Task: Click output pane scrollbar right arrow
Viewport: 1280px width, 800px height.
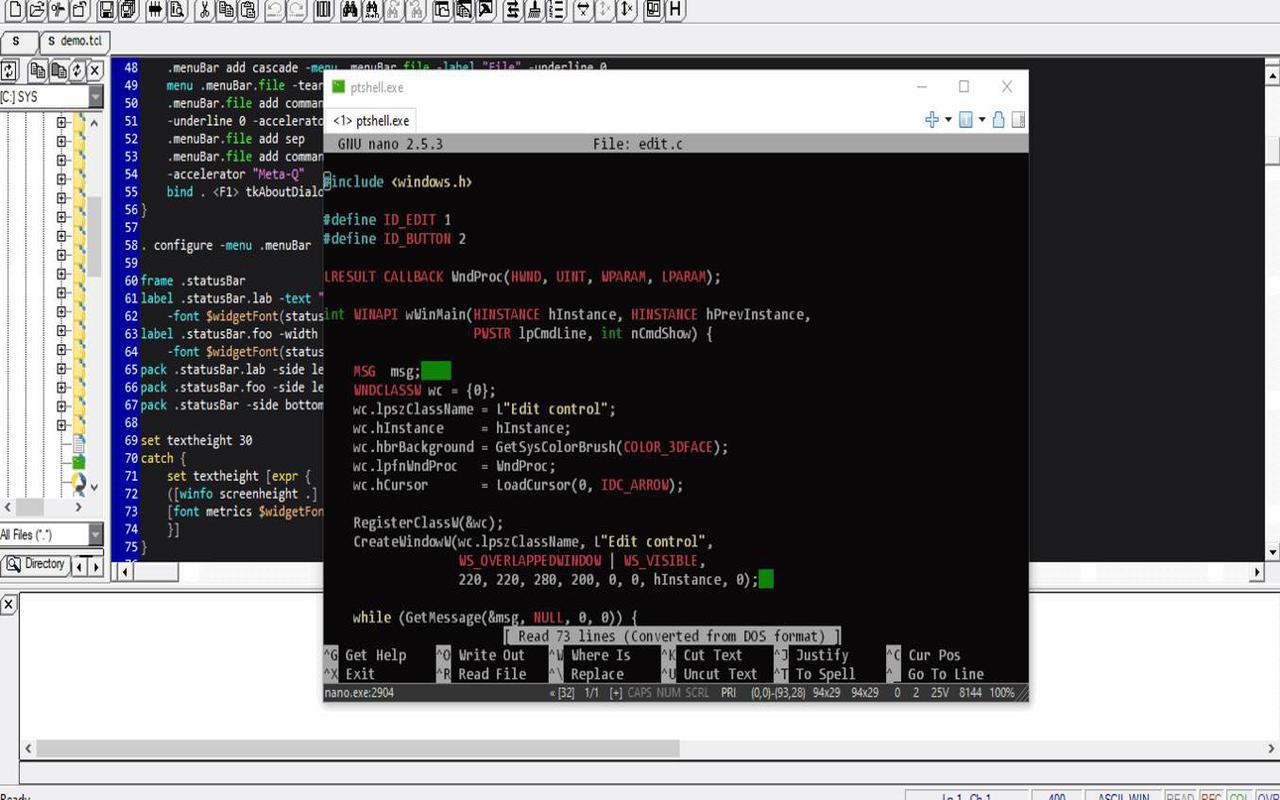Action: pyautogui.click(x=1271, y=748)
